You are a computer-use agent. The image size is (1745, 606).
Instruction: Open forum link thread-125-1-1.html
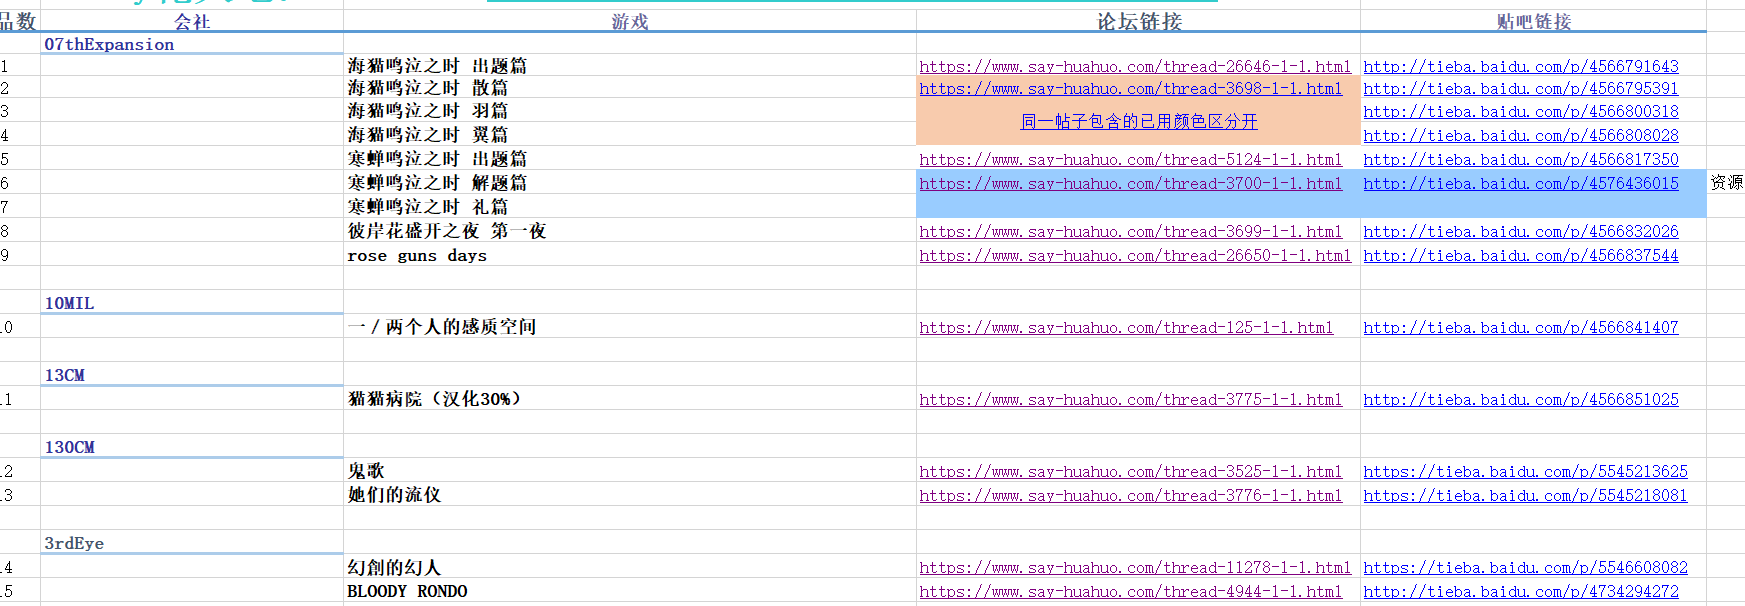click(1126, 328)
